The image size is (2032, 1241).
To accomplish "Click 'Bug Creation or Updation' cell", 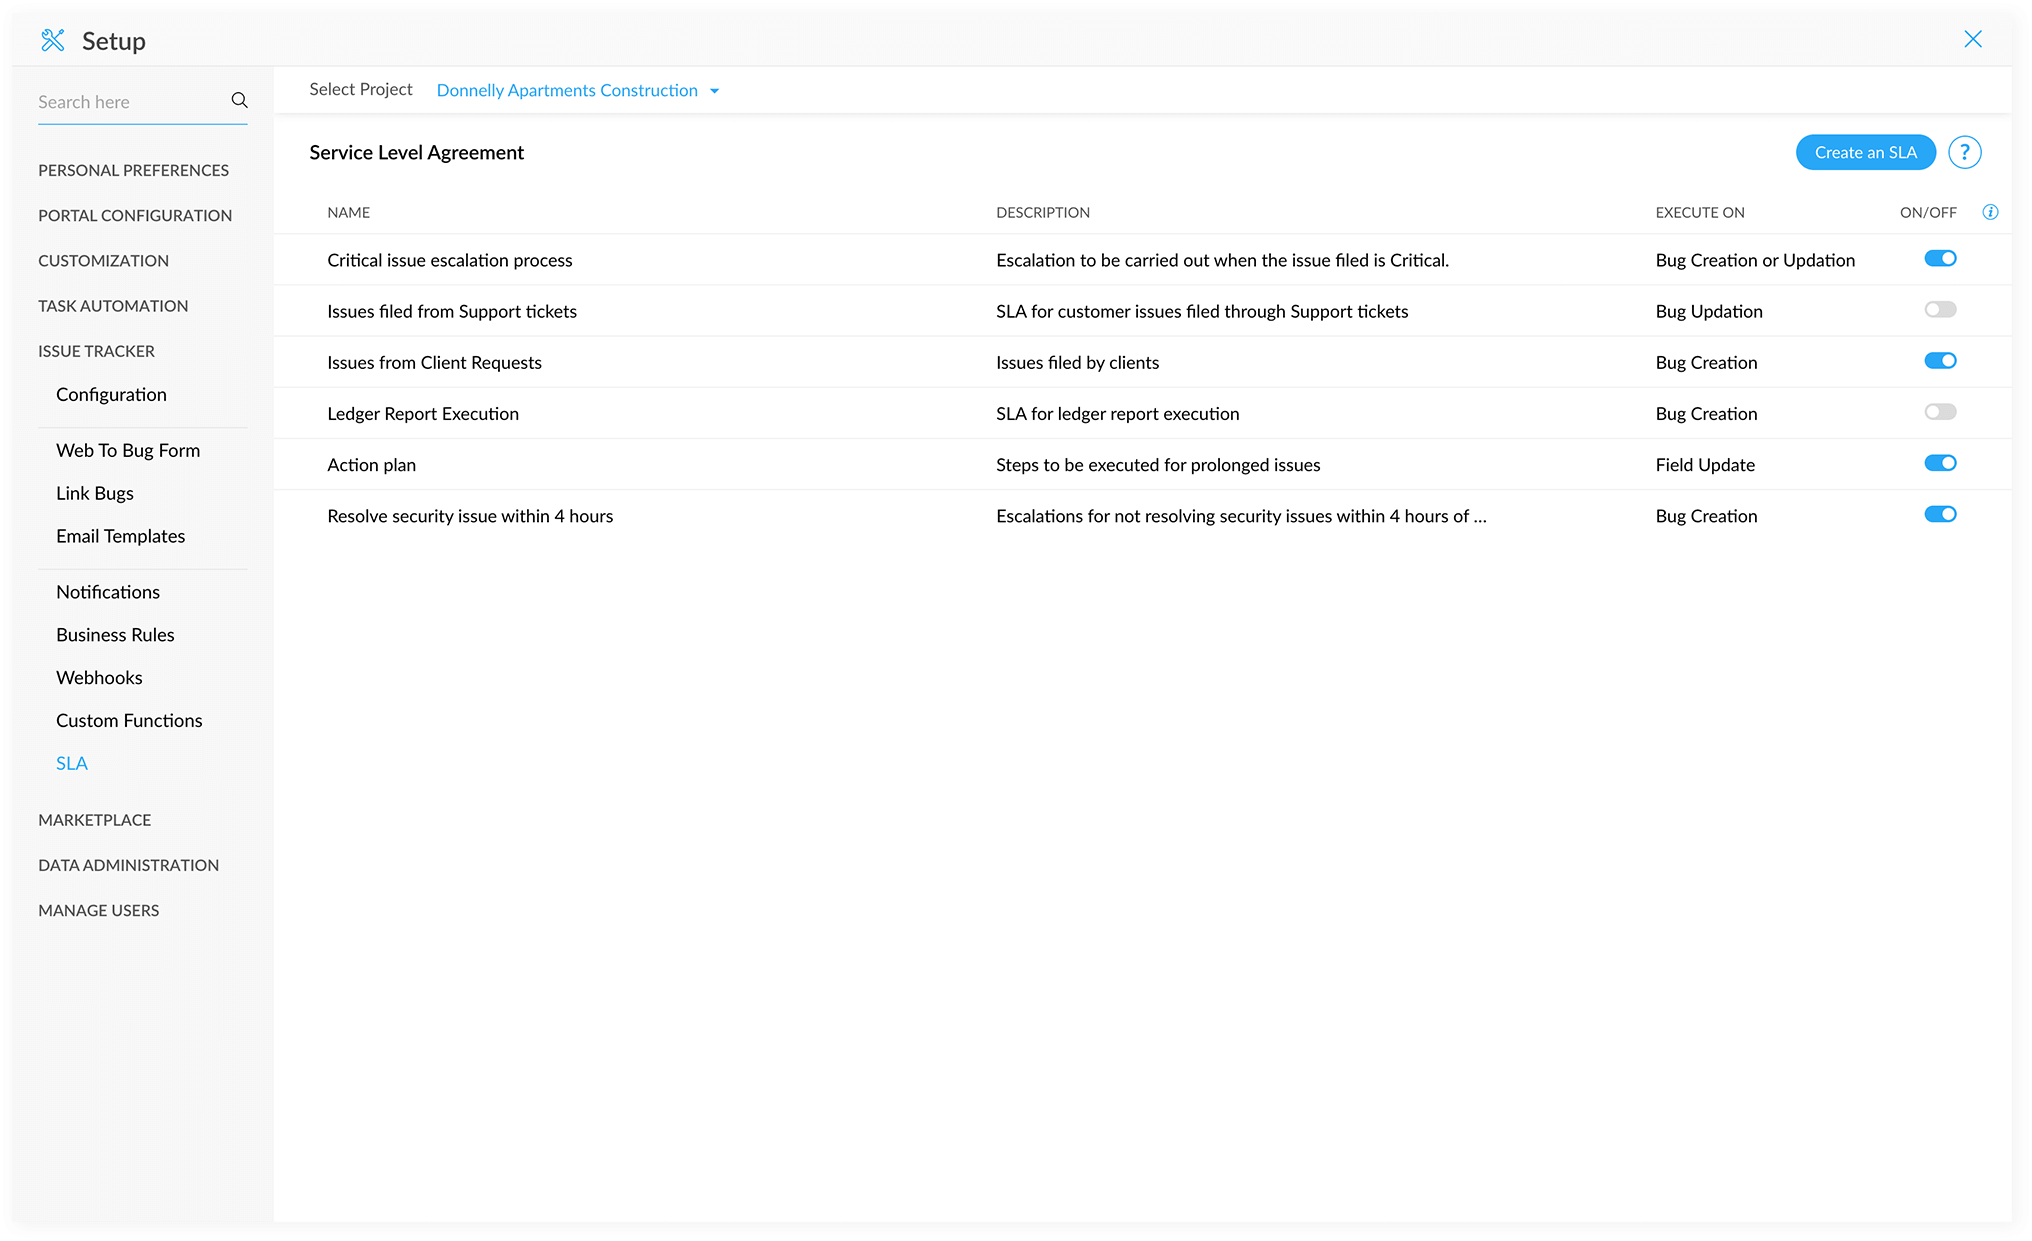I will click(1755, 260).
